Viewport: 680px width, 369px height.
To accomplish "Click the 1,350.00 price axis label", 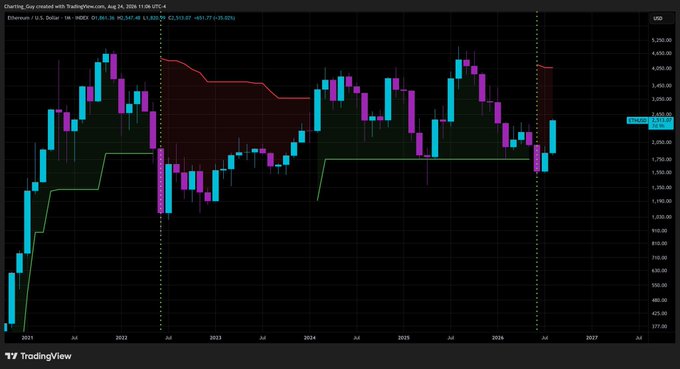I will [661, 188].
